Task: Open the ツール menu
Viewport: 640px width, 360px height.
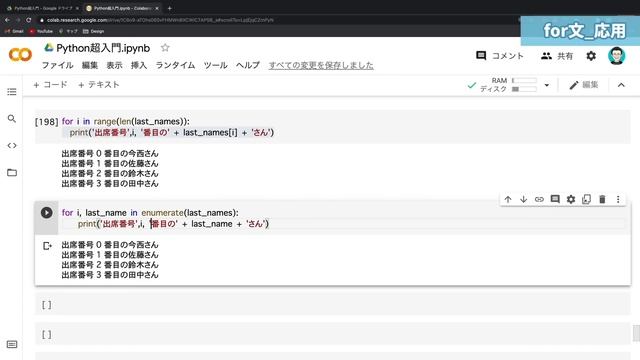Action: coord(216,65)
